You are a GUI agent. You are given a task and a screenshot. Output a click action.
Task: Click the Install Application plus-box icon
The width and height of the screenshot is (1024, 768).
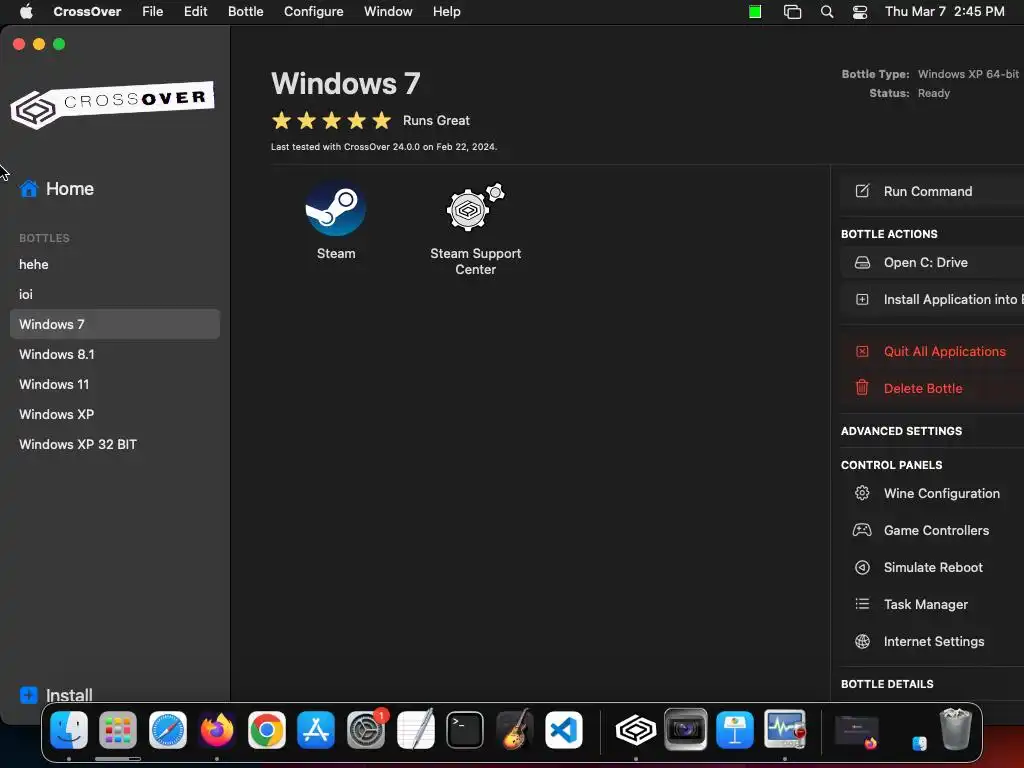(x=862, y=299)
